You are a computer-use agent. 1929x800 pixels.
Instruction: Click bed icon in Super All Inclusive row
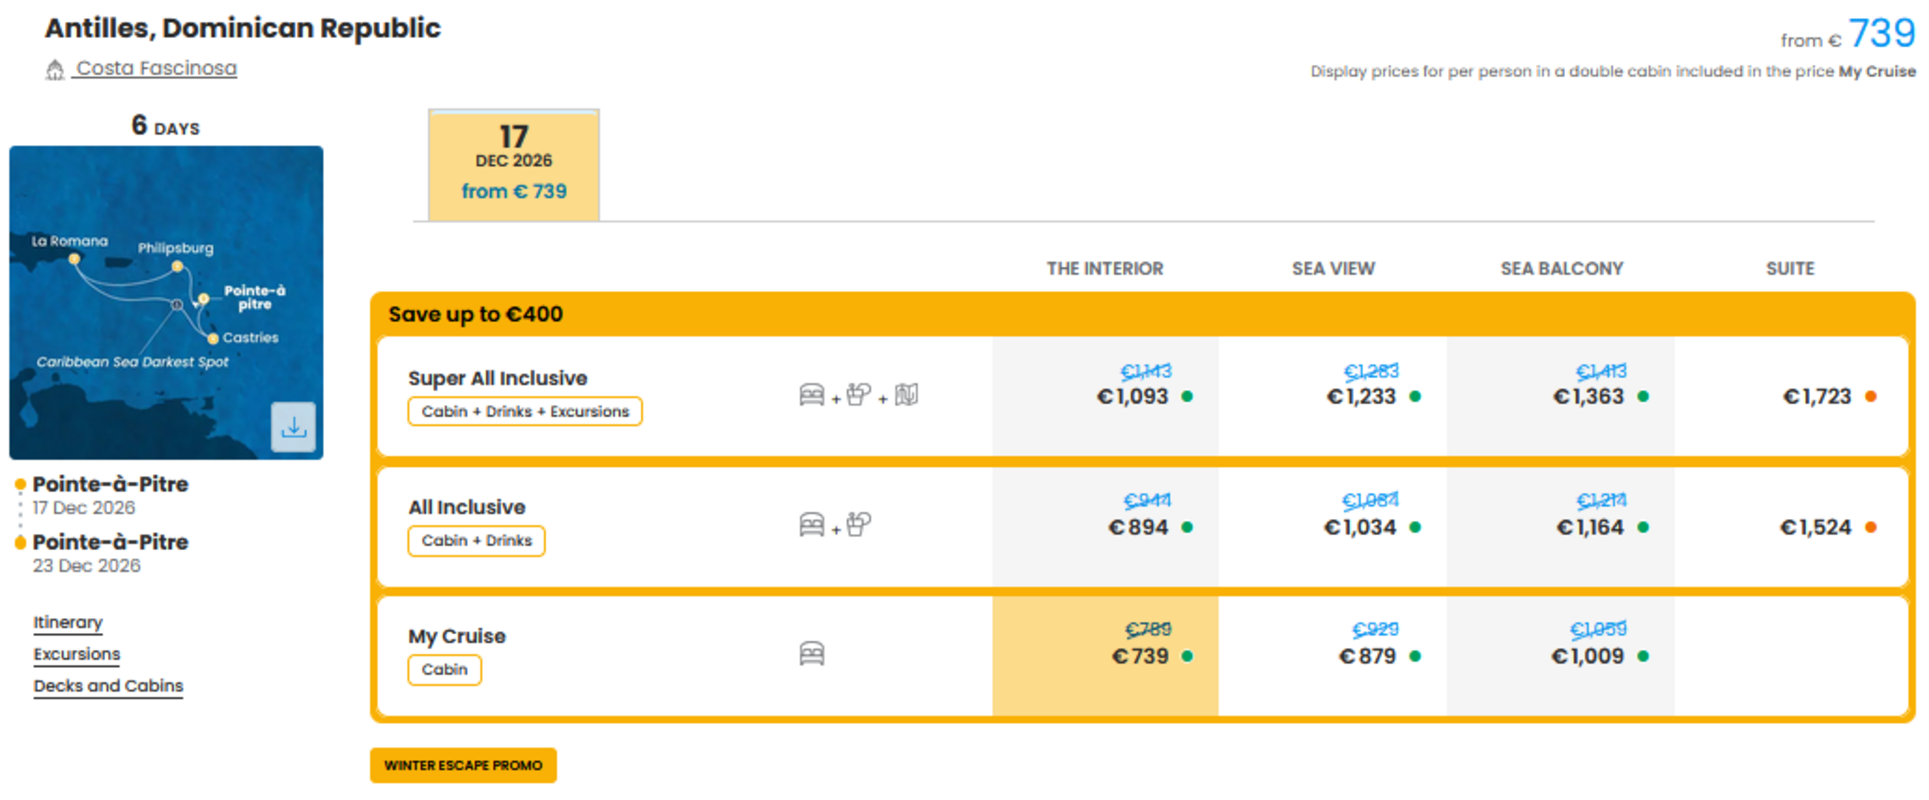pos(812,395)
